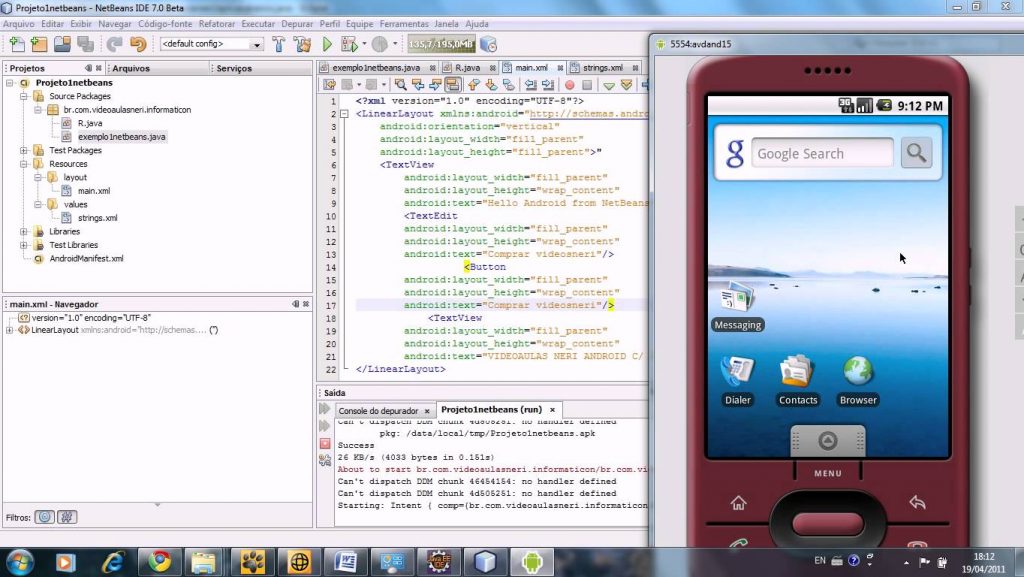Collapse the code fold at LinearLayout line
Viewport: 1024px width, 577px height.
[344, 114]
